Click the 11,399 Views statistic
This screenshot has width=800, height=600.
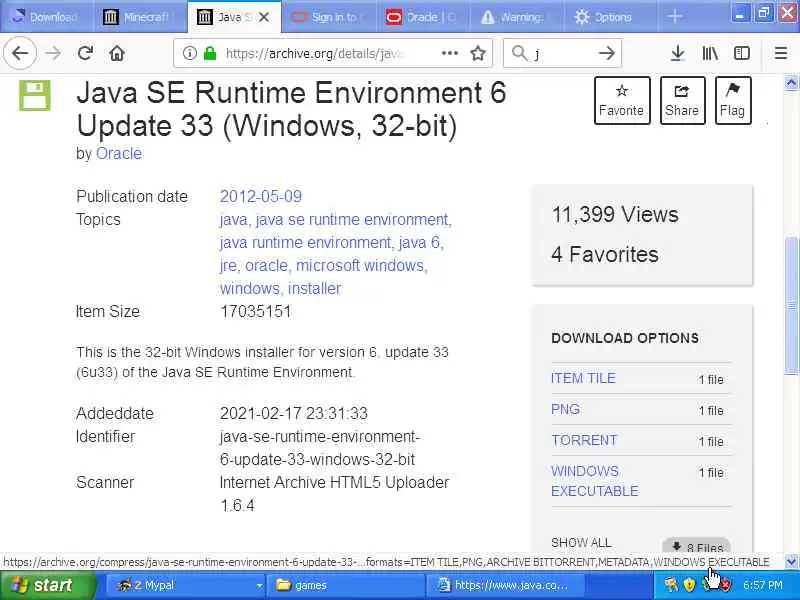pos(615,214)
